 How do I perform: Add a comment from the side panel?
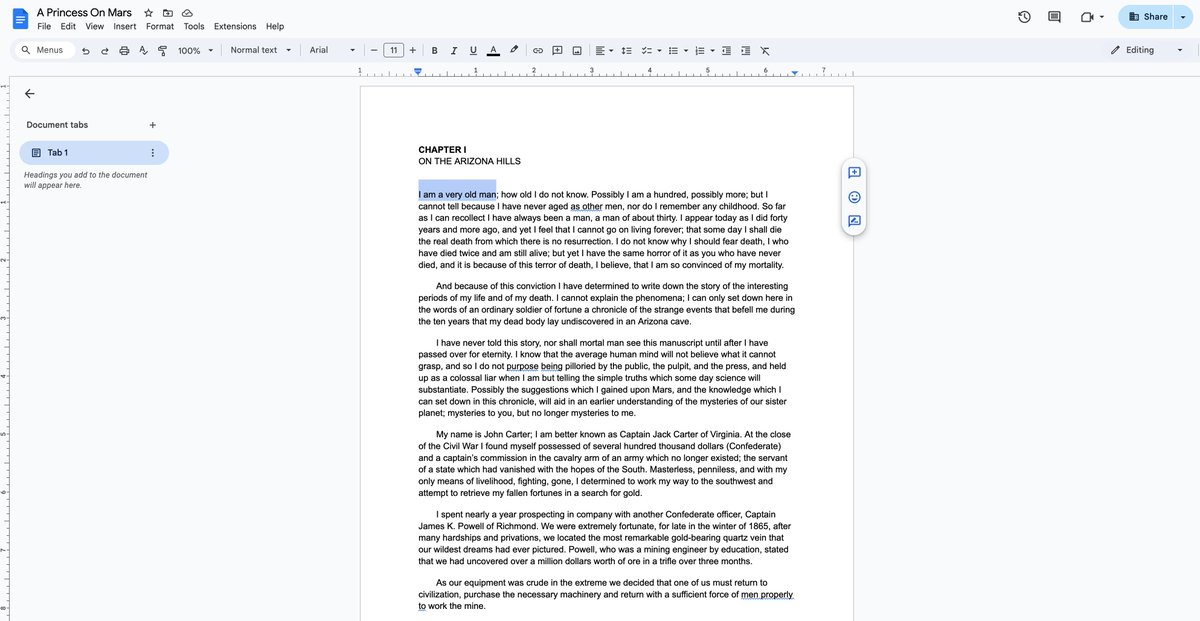(854, 173)
